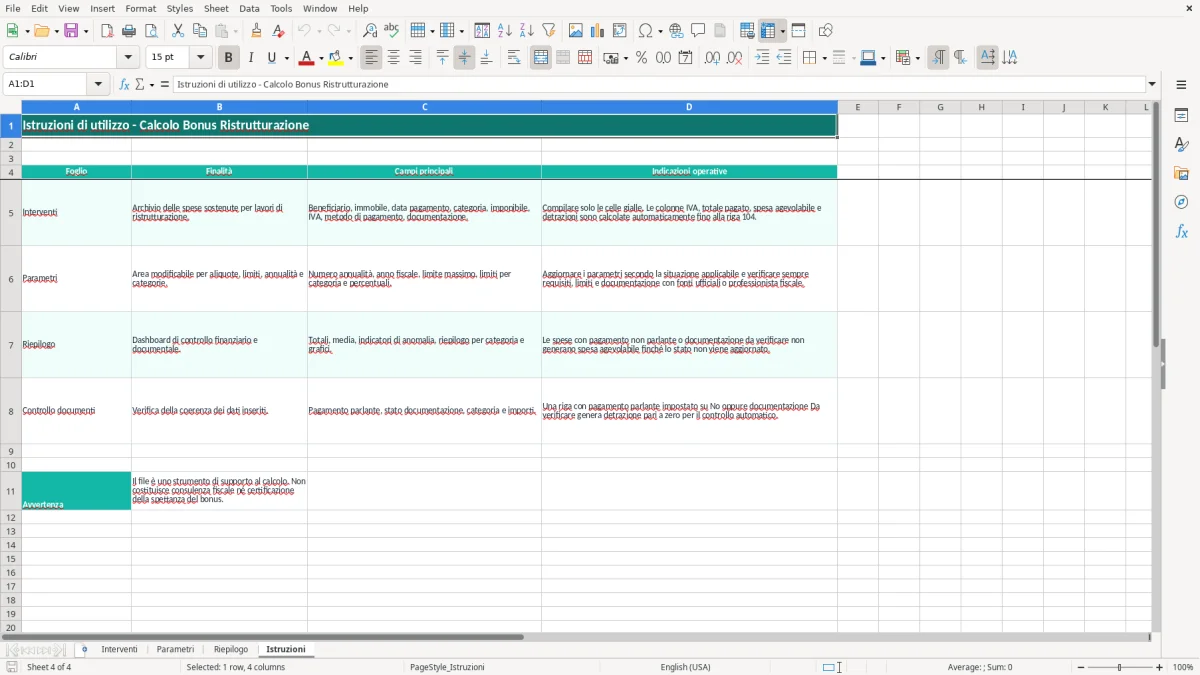
Task: Insert a comment
Action: point(698,31)
